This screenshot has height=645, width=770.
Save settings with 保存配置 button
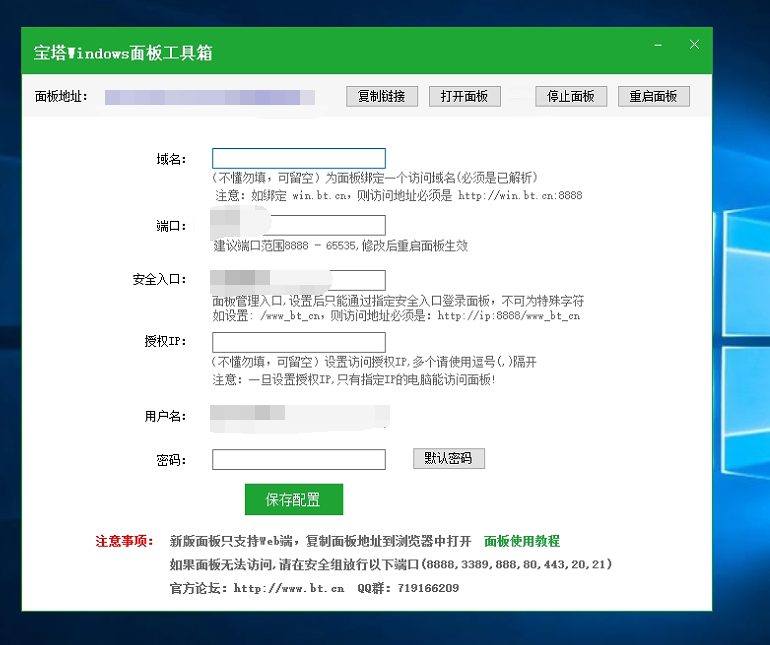tap(294, 500)
